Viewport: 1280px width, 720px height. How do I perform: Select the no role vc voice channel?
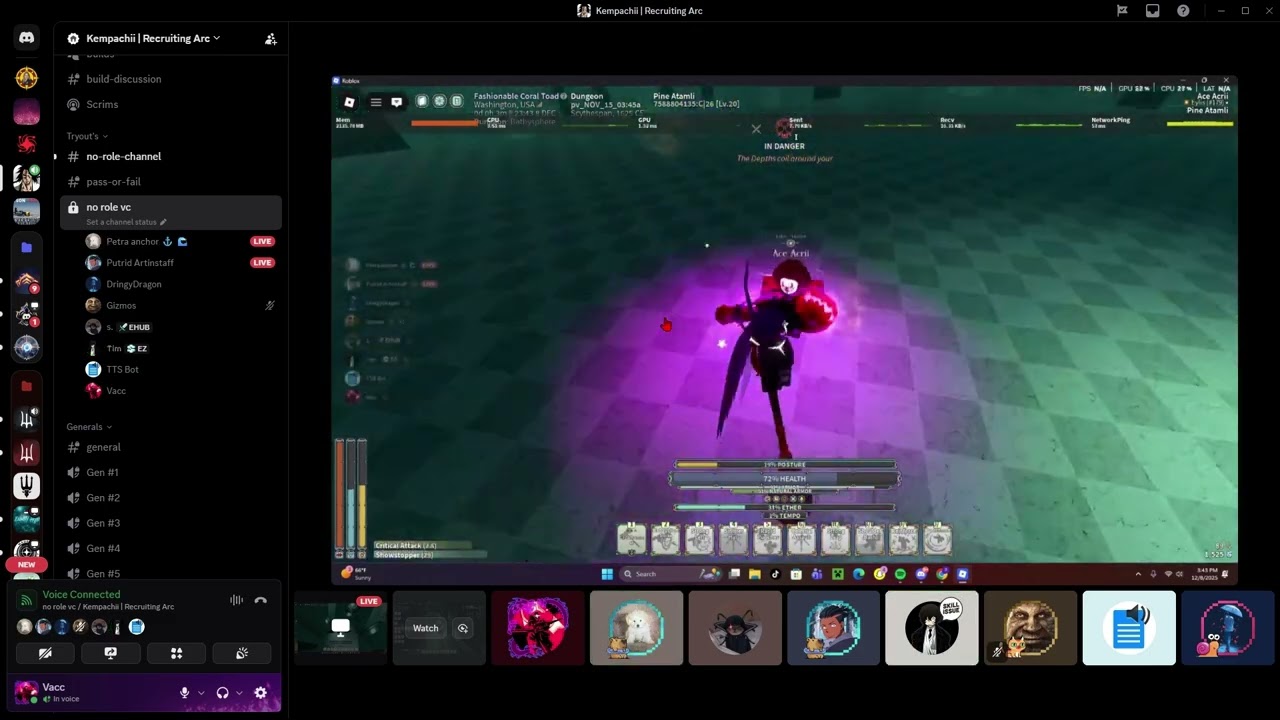171,212
